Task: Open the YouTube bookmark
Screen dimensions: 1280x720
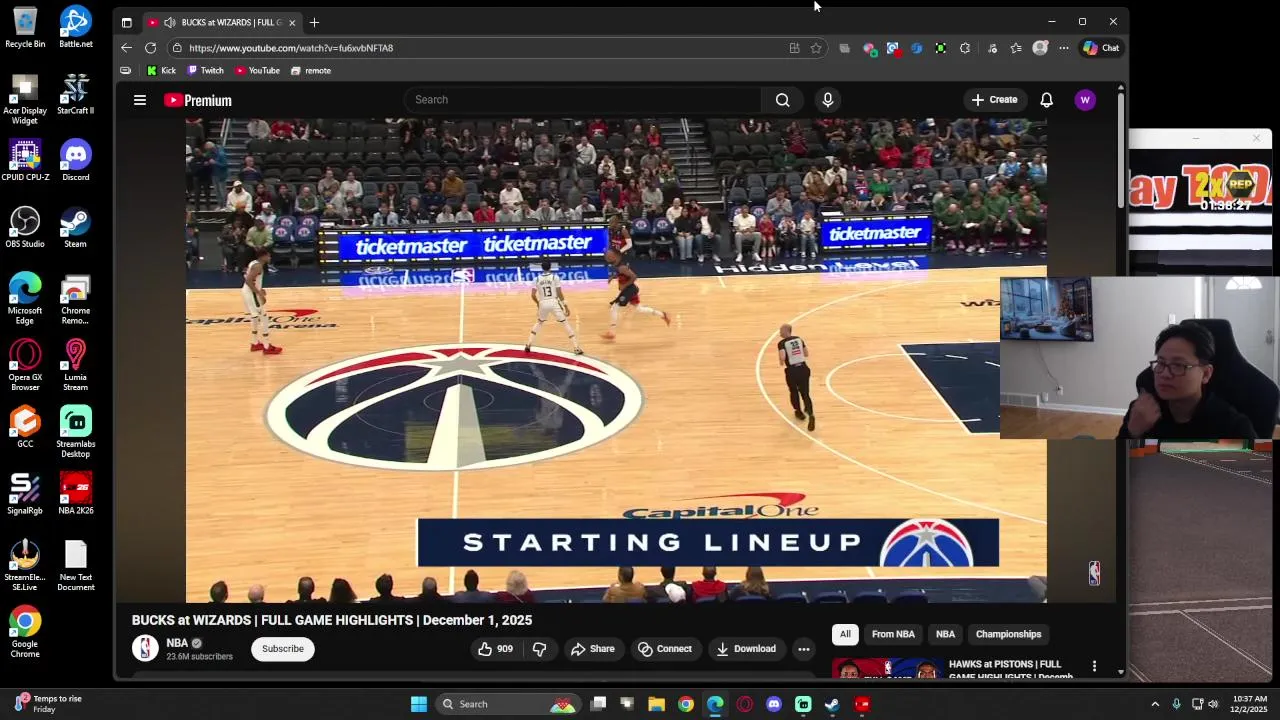Action: coord(257,71)
